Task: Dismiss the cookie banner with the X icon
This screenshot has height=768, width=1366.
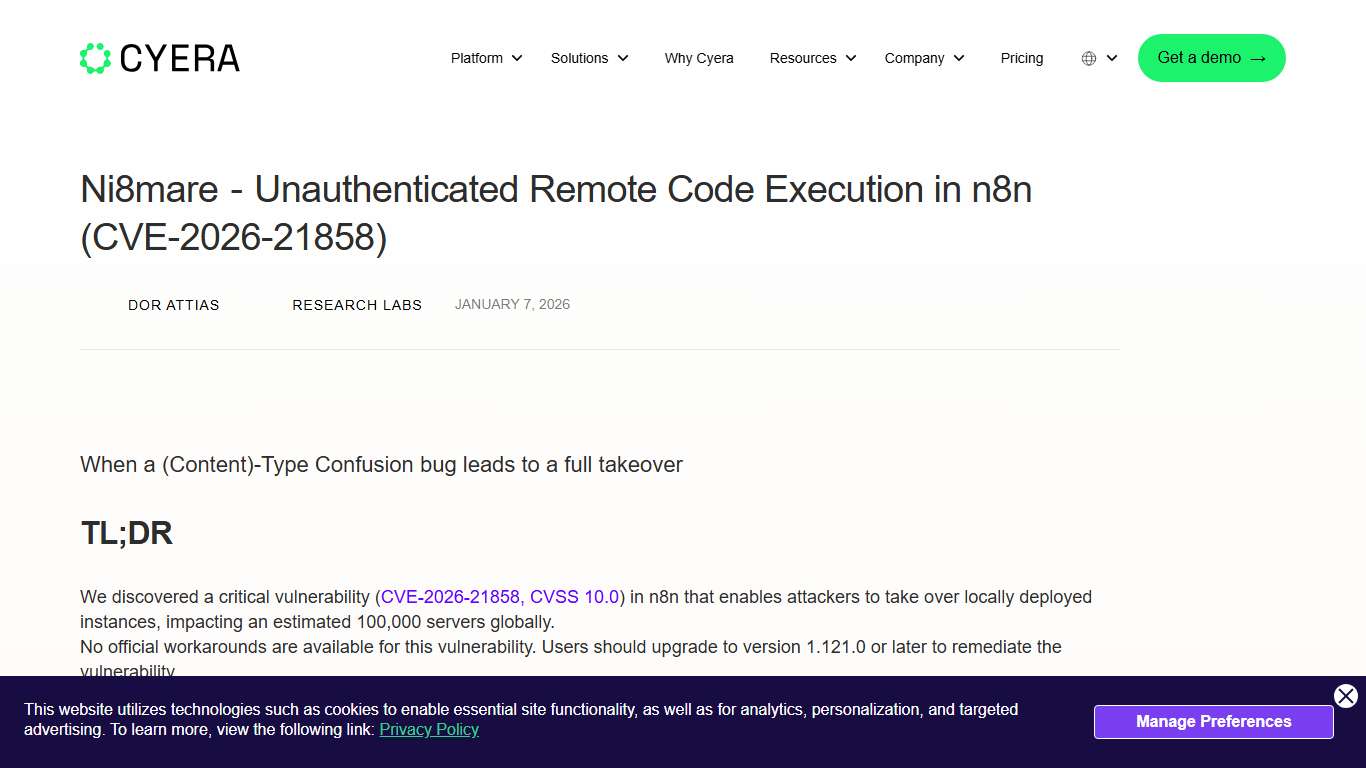Action: pyautogui.click(x=1345, y=696)
